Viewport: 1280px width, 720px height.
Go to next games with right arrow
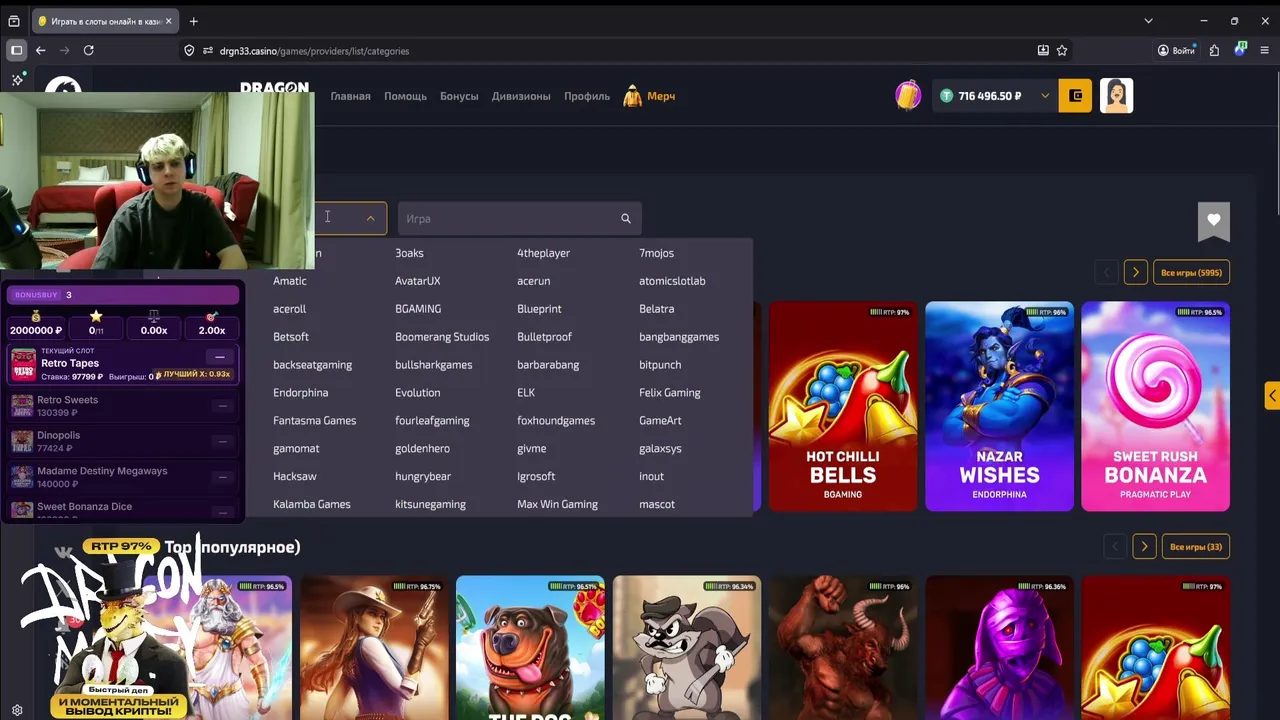point(1136,272)
